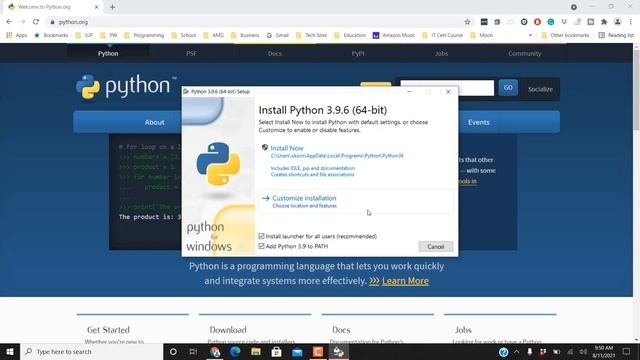Select the Jobs tab in site top nav
Screen dimensions: 640x360
[x=441, y=53]
